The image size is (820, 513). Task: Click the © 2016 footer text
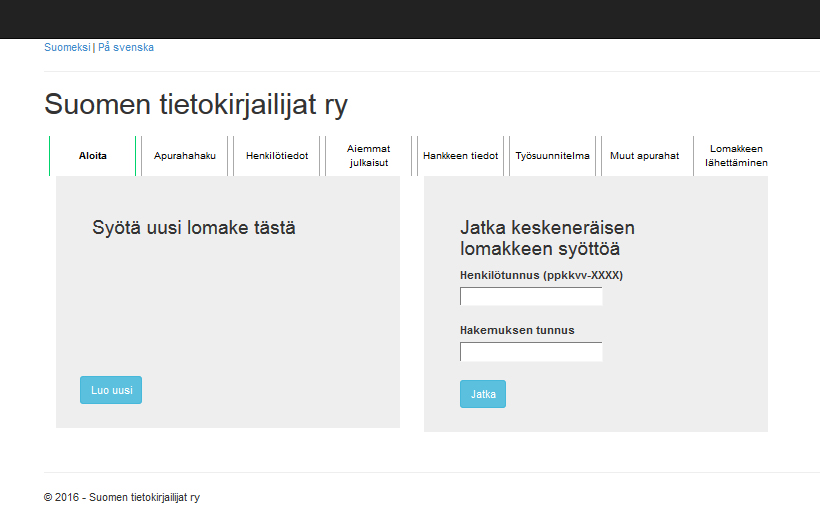[122, 497]
